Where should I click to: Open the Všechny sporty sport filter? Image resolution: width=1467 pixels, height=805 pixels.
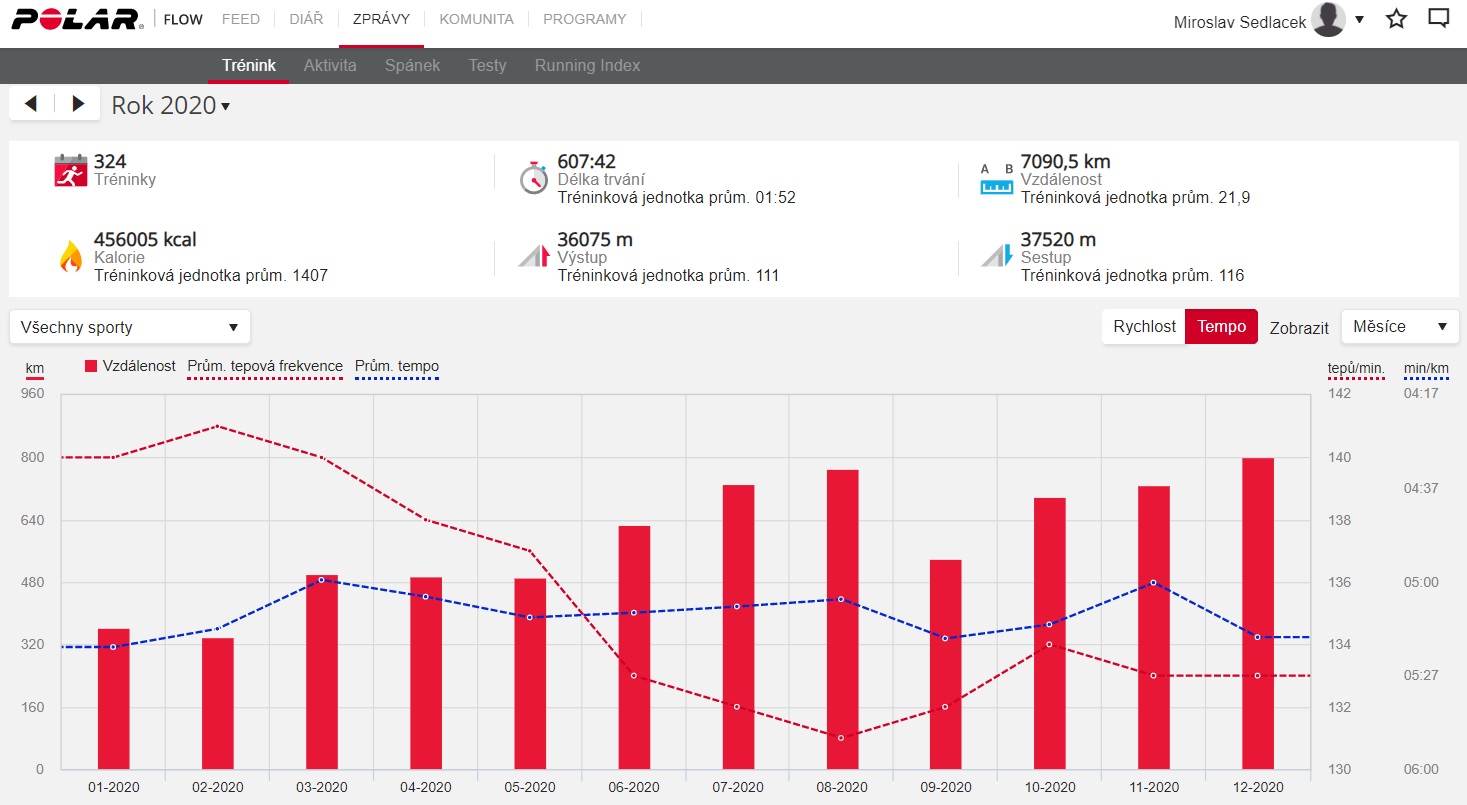[130, 327]
